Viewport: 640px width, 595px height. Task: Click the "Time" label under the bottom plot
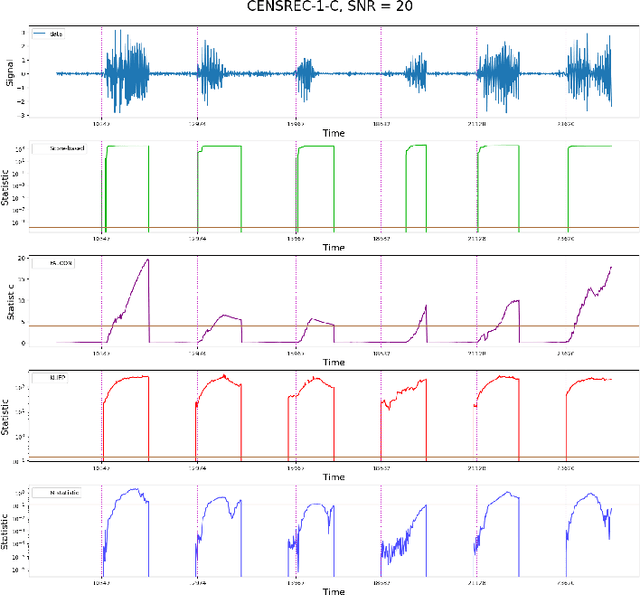334,591
